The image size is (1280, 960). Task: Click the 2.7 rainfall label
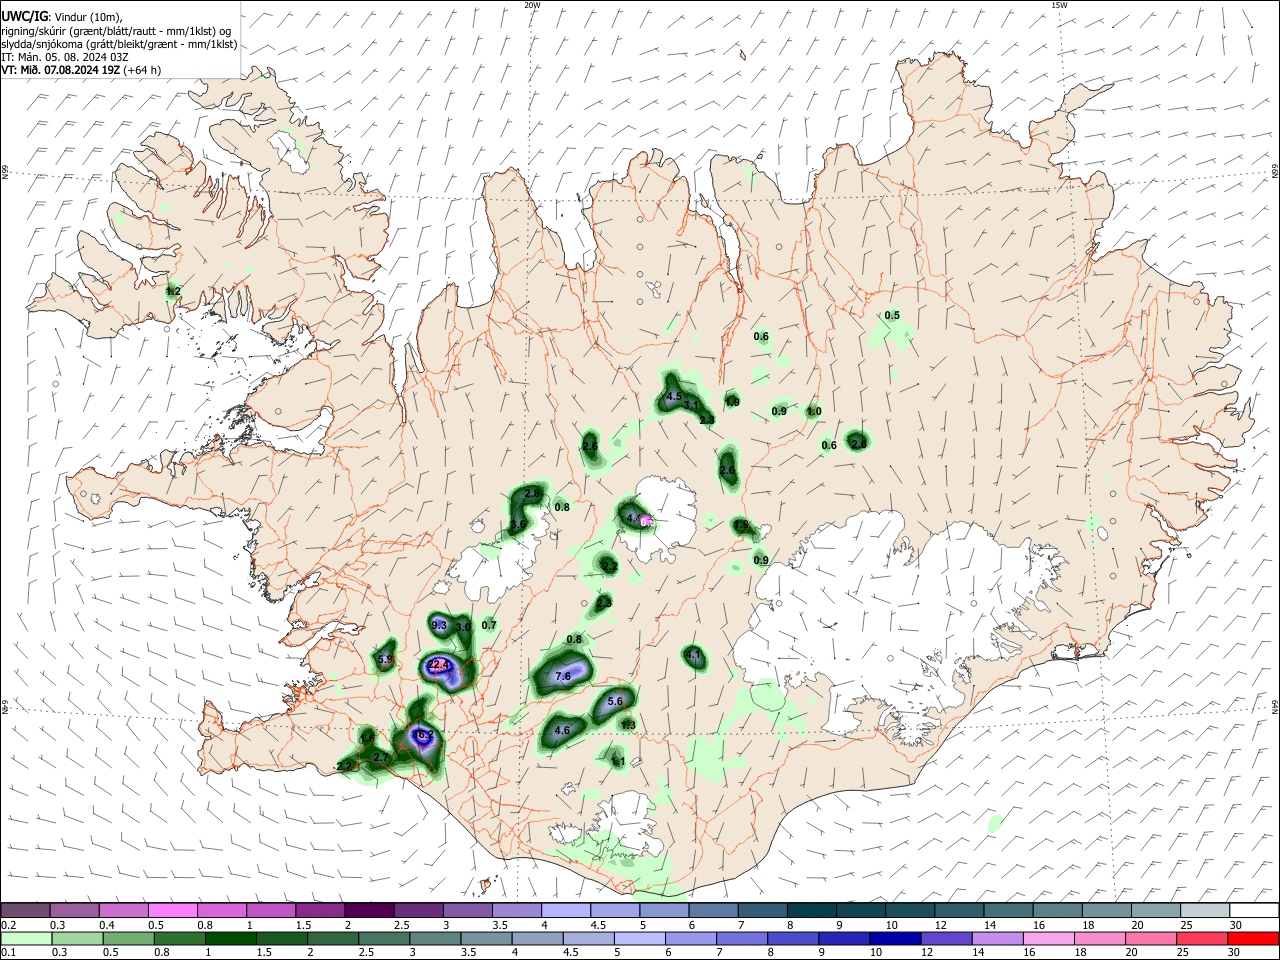click(380, 759)
